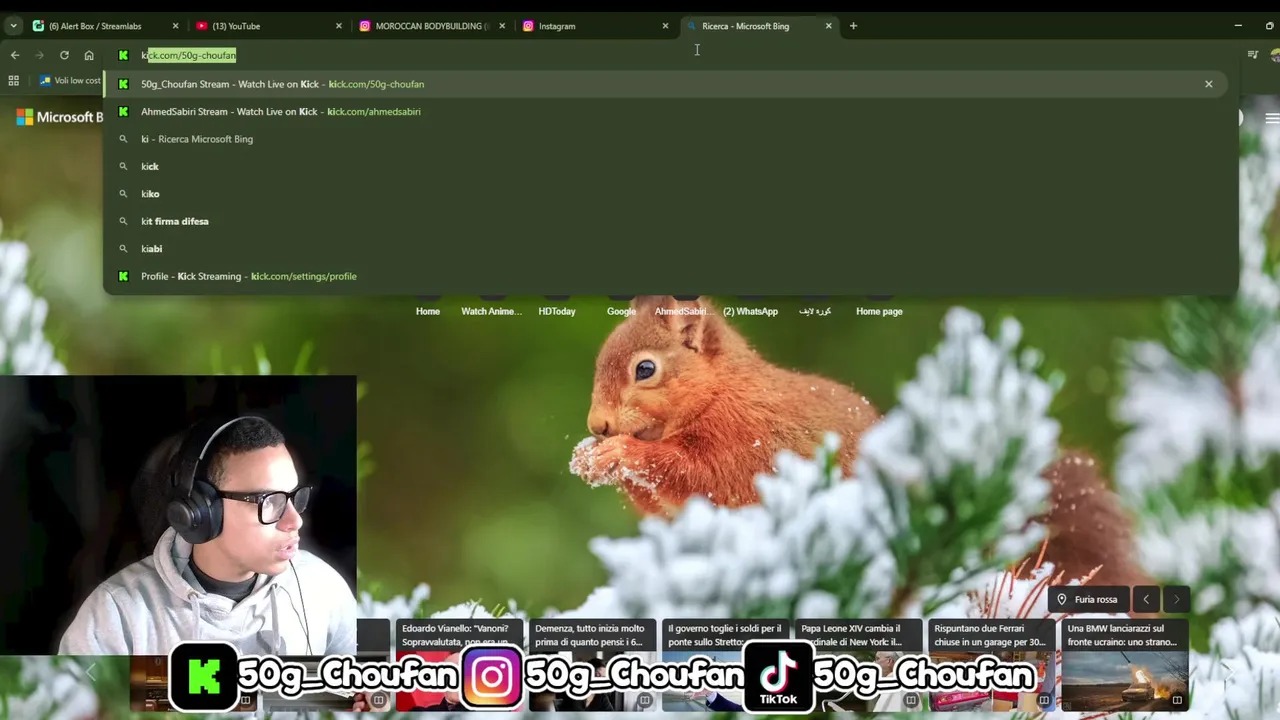Click the Furia rossa image info button
The width and height of the screenshot is (1280, 720).
pos(1089,600)
